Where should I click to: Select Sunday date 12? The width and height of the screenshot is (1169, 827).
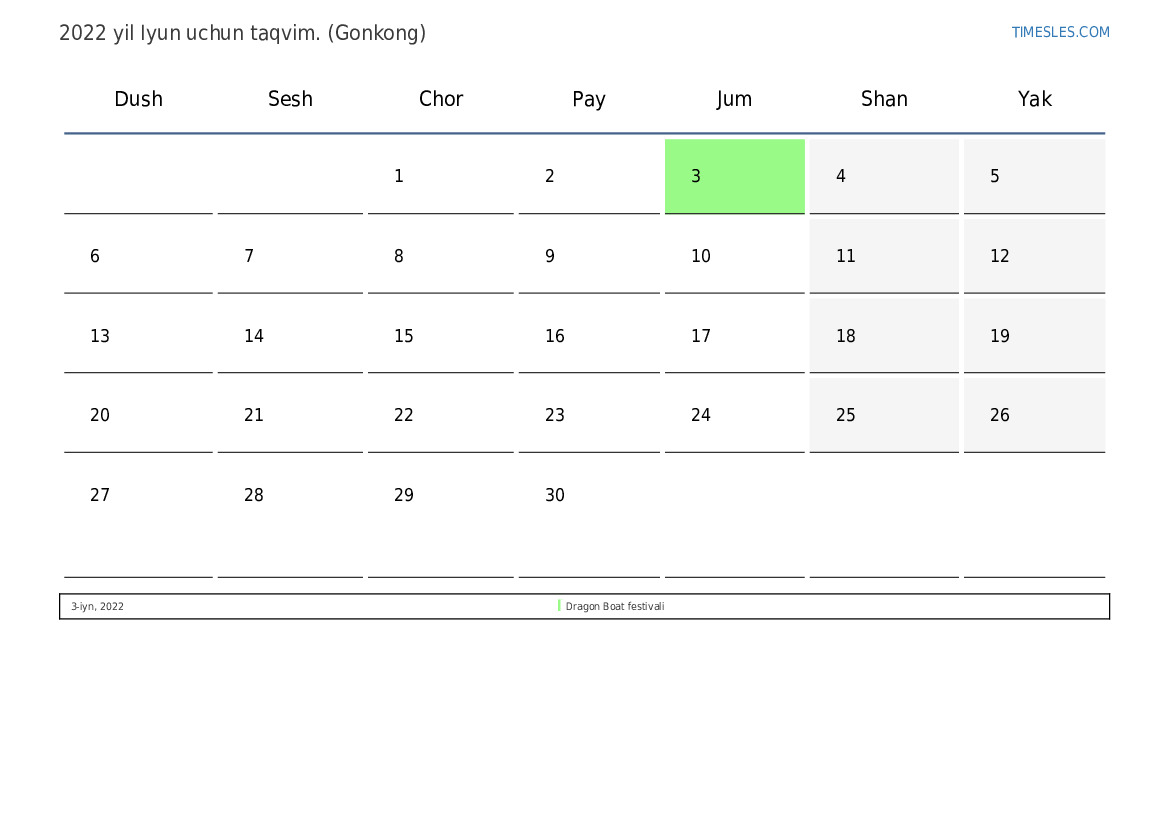point(1035,256)
